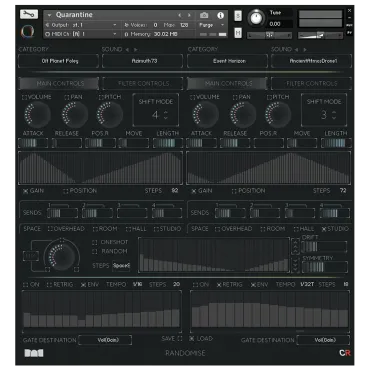
Task: Switch to right MAIN CONTROLS tab
Action: tap(228, 83)
